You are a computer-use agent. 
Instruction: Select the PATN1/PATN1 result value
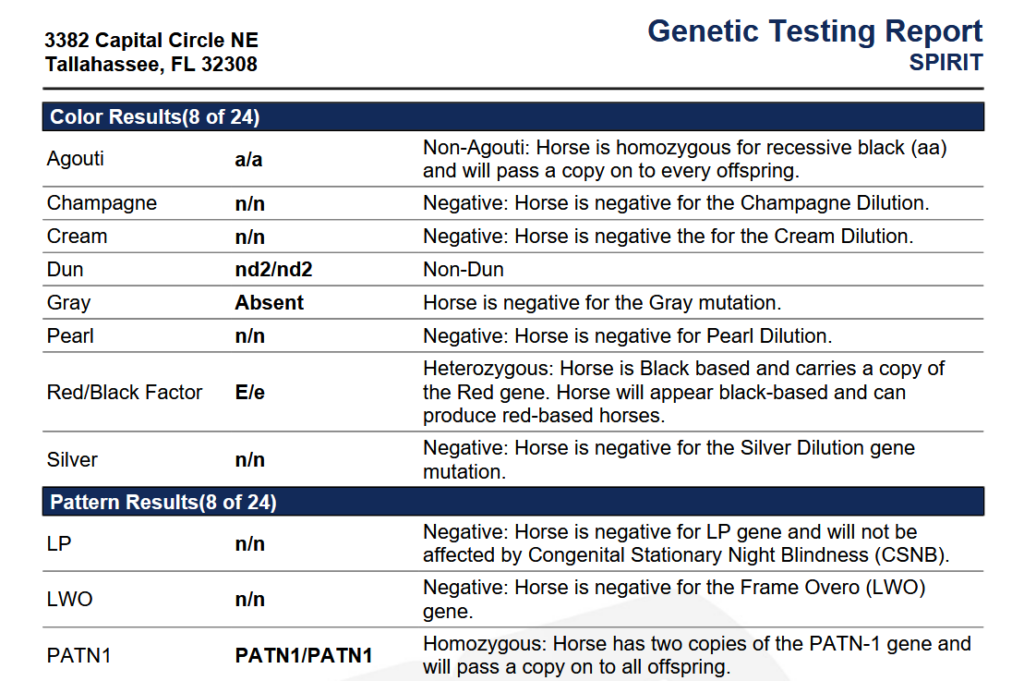pyautogui.click(x=304, y=656)
